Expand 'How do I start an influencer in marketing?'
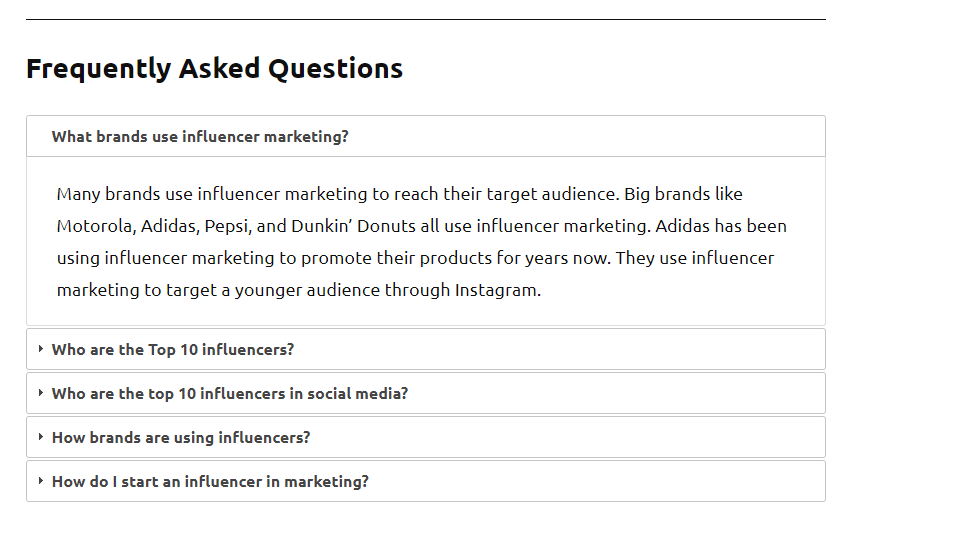Image resolution: width=973 pixels, height=536 pixels. coord(210,482)
